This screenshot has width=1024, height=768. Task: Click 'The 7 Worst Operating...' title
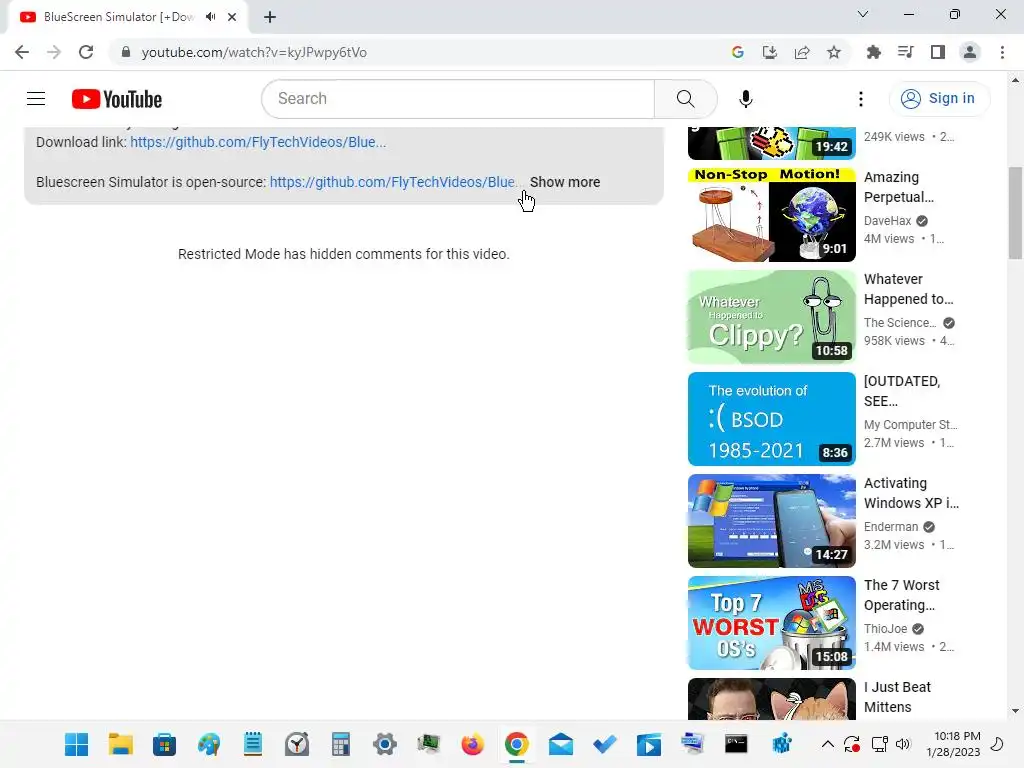(902, 595)
